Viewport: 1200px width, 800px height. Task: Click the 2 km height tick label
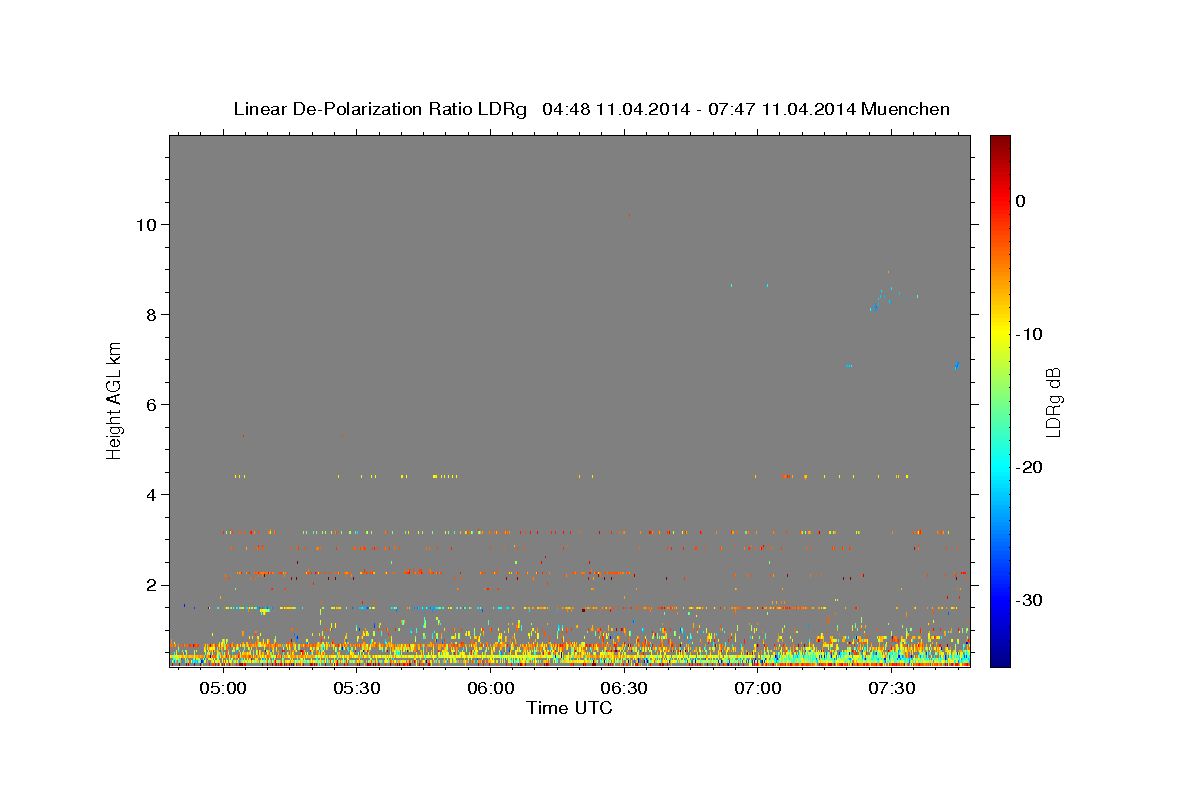tap(150, 585)
